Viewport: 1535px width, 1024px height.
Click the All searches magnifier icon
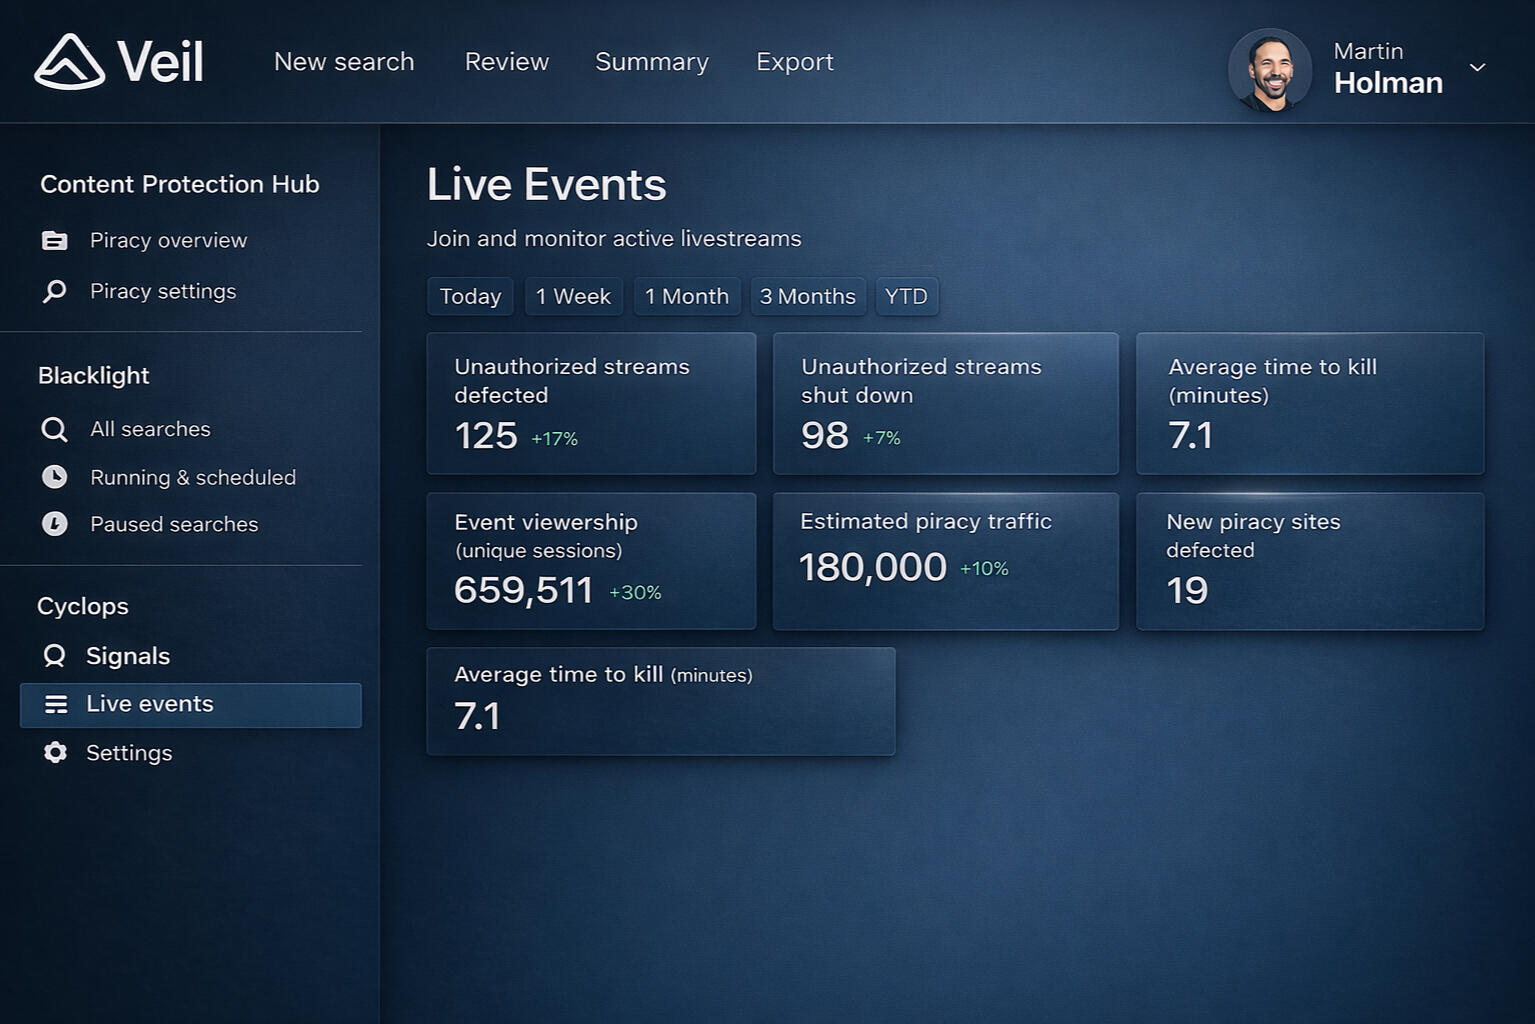click(x=54, y=430)
